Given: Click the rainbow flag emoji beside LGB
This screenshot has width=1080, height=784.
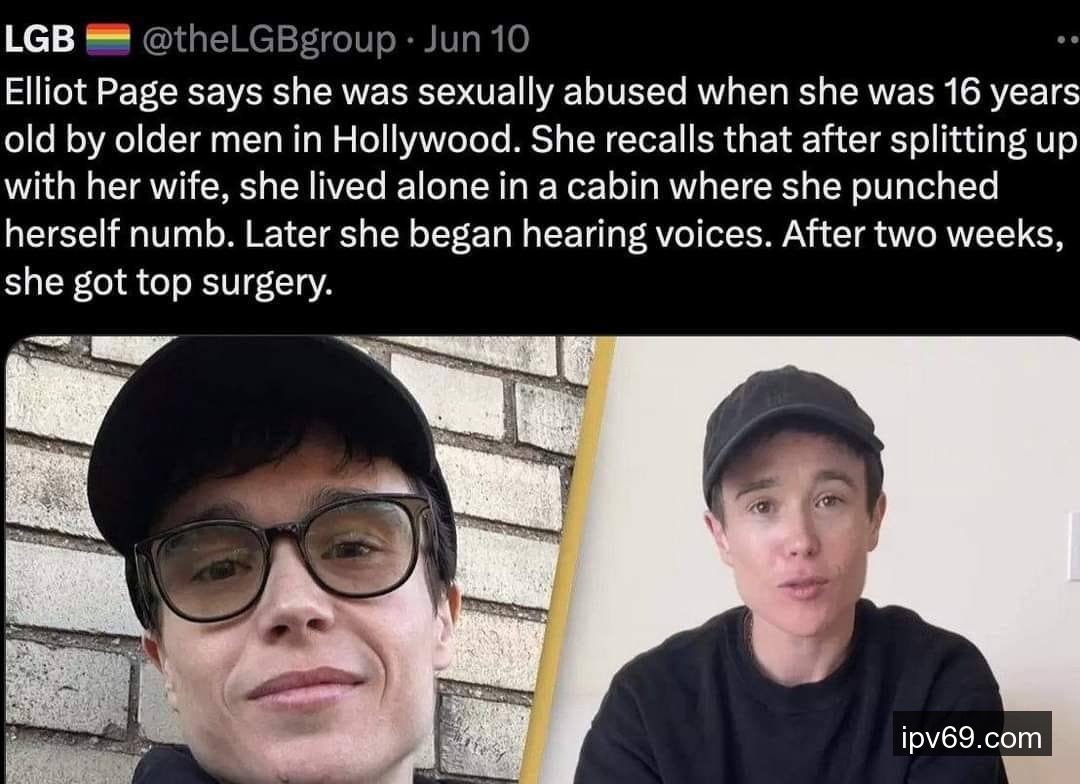Looking at the screenshot, I should point(107,39).
